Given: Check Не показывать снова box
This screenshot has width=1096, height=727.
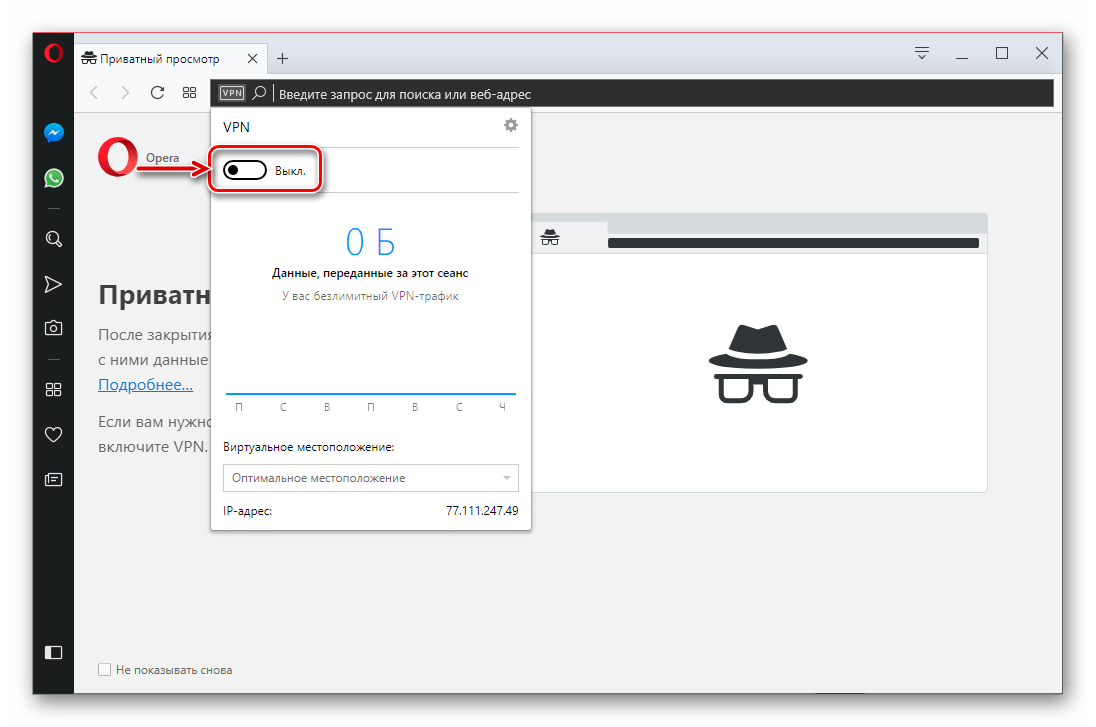Looking at the screenshot, I should click(105, 670).
